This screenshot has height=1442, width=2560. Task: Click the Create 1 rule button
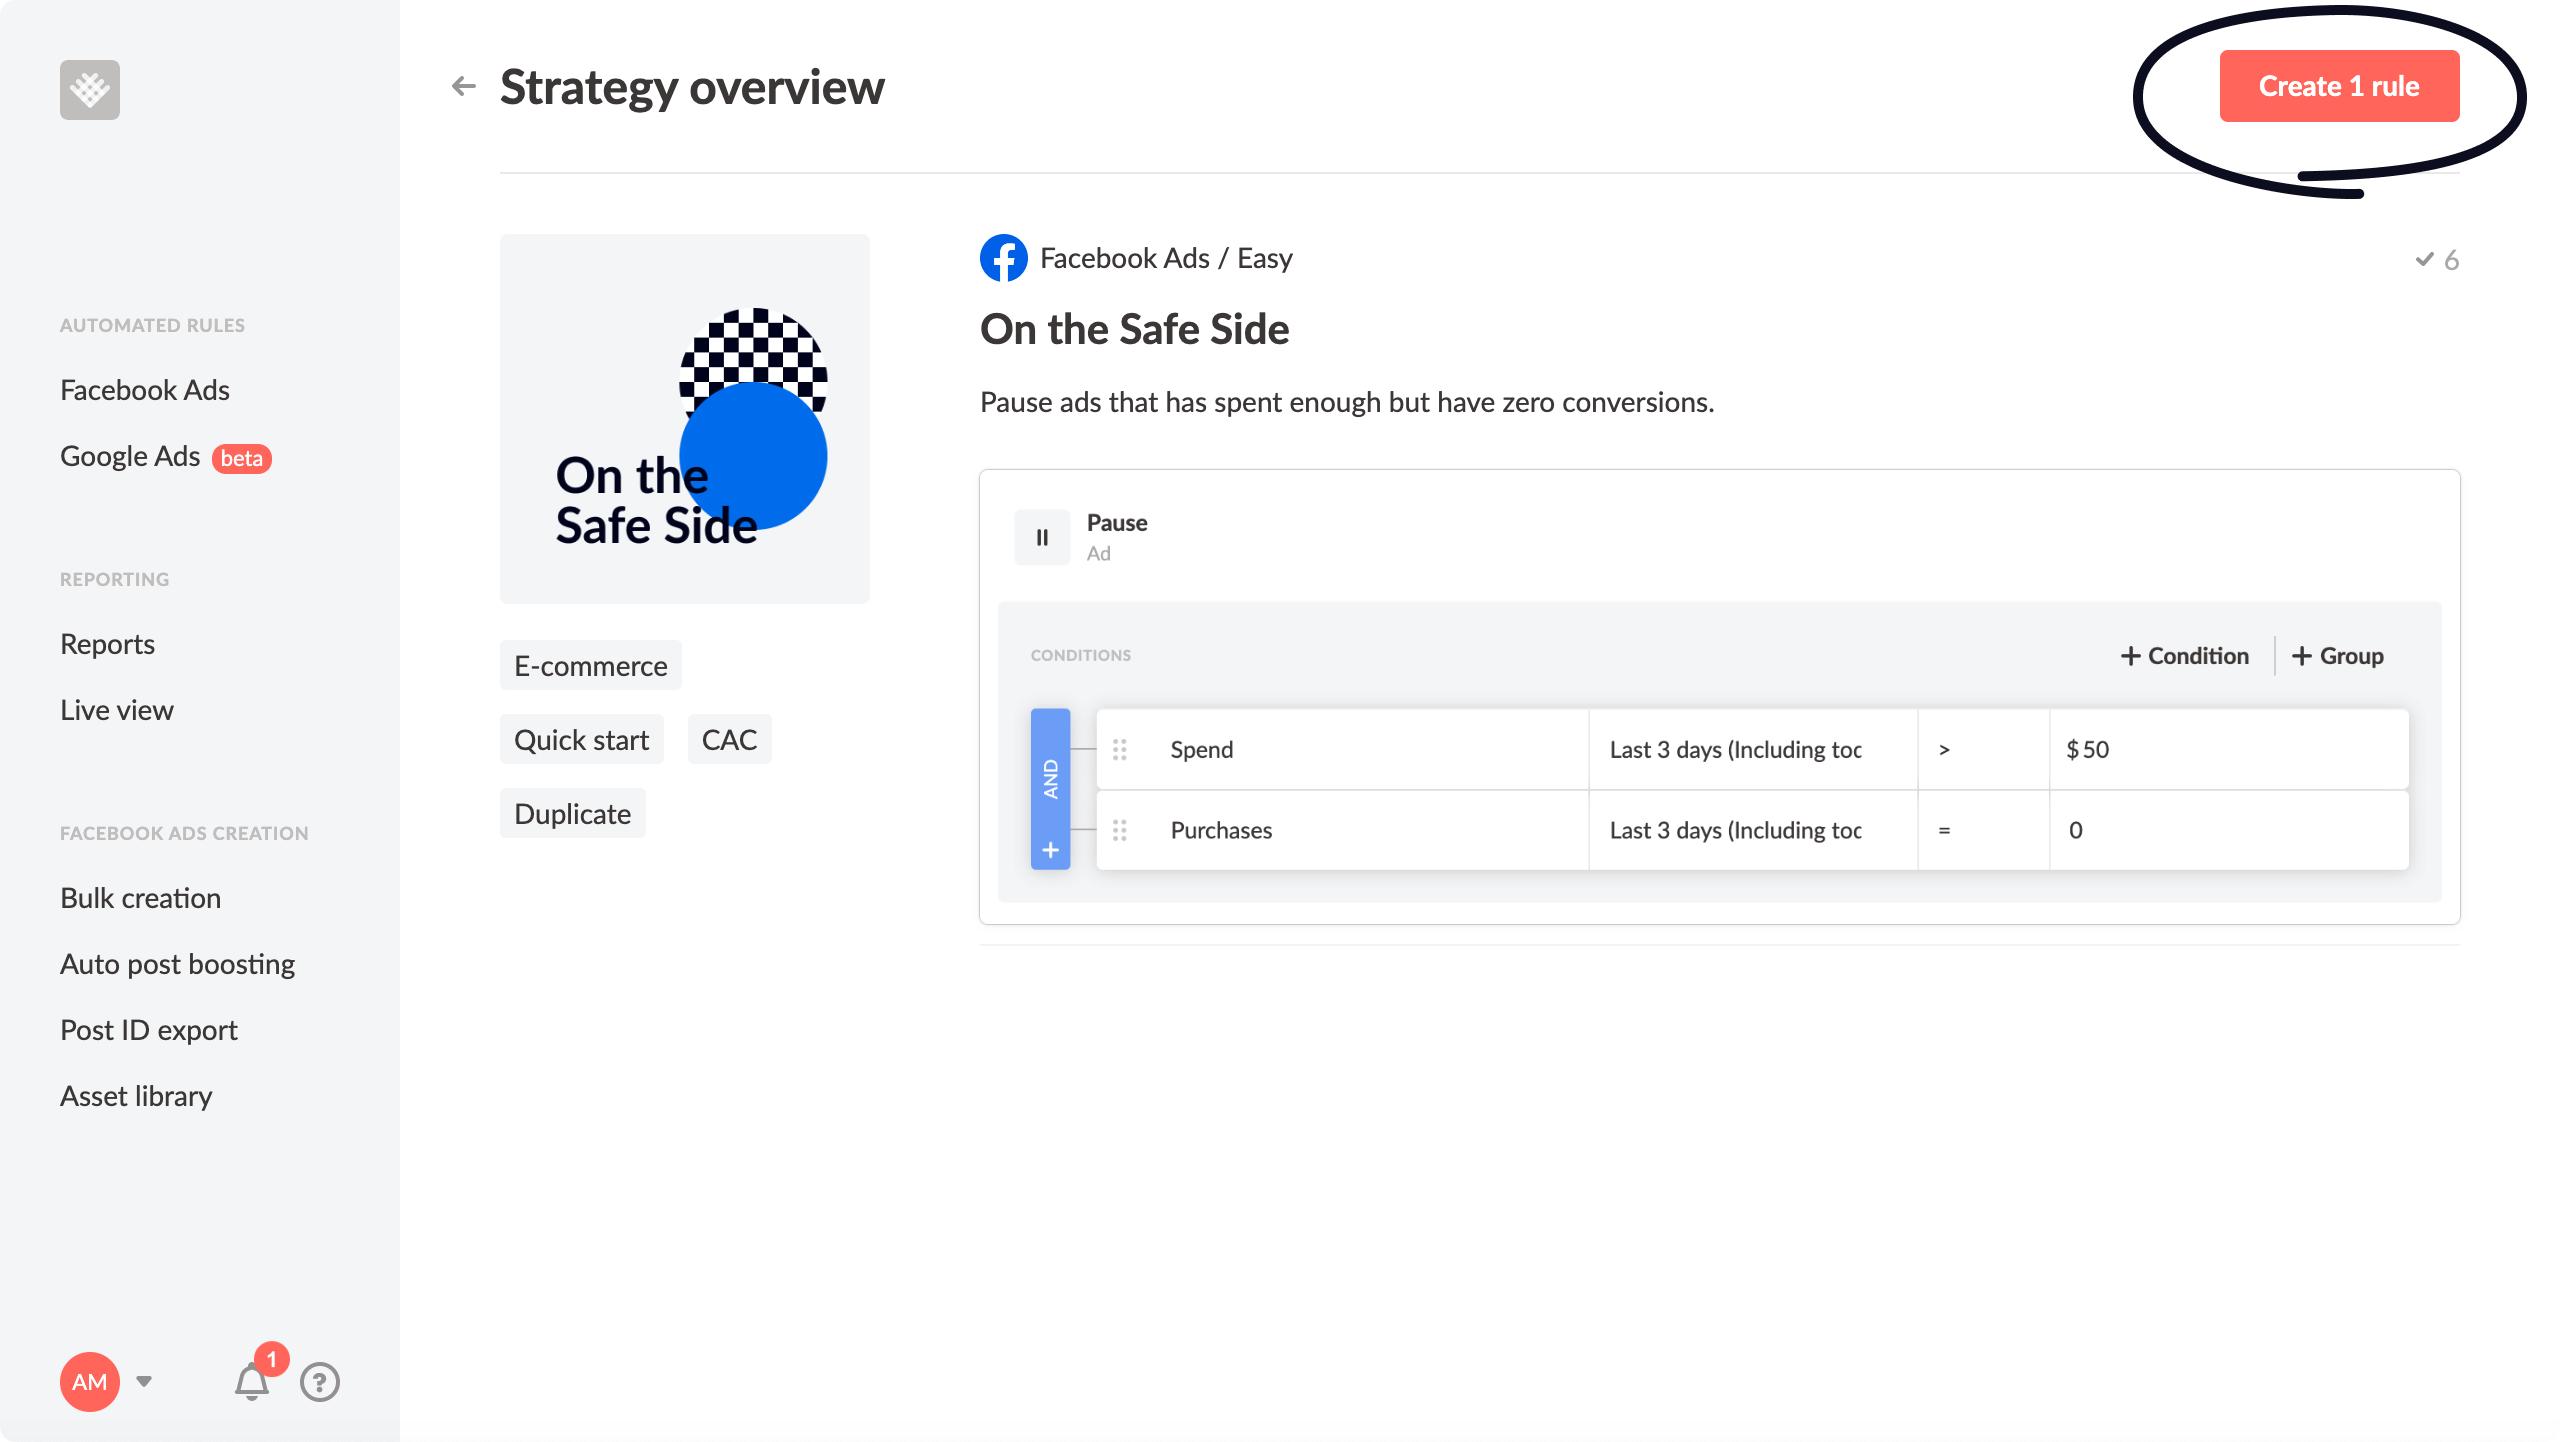click(x=2338, y=86)
